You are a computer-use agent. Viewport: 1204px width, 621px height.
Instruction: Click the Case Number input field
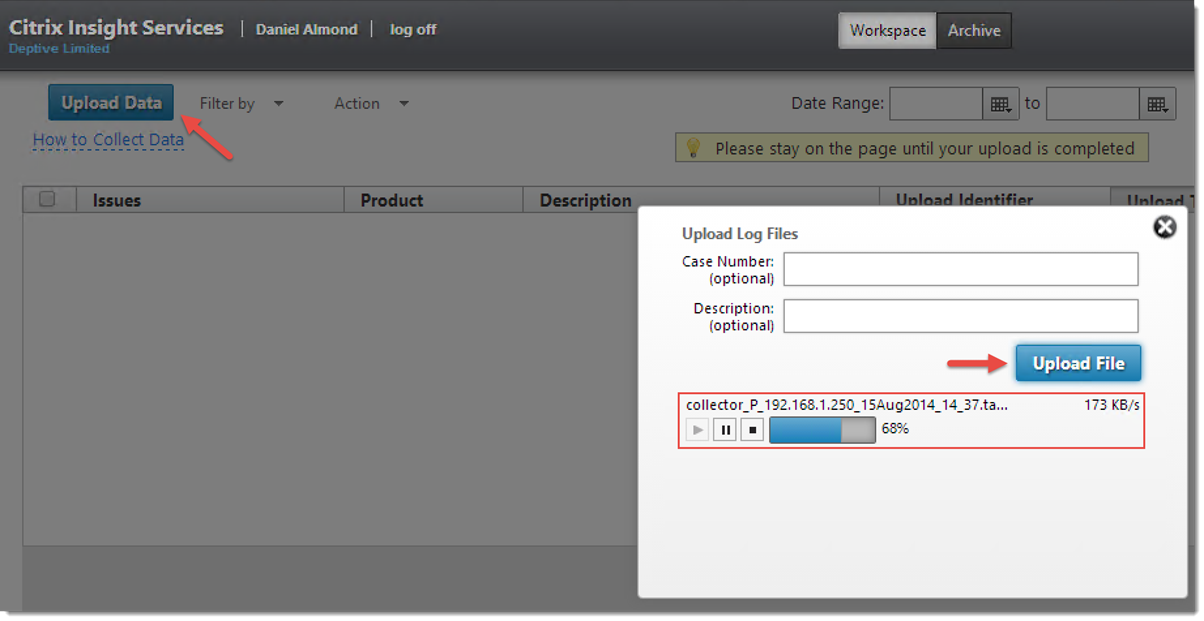[961, 269]
